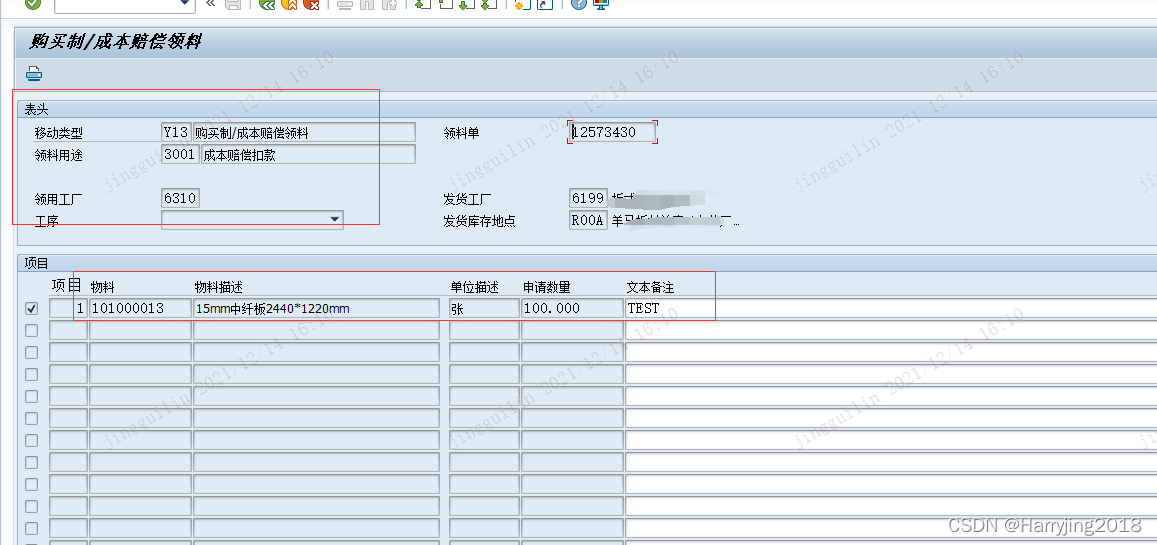Cancel using the red X icon
The image size is (1157, 545).
(311, 4)
